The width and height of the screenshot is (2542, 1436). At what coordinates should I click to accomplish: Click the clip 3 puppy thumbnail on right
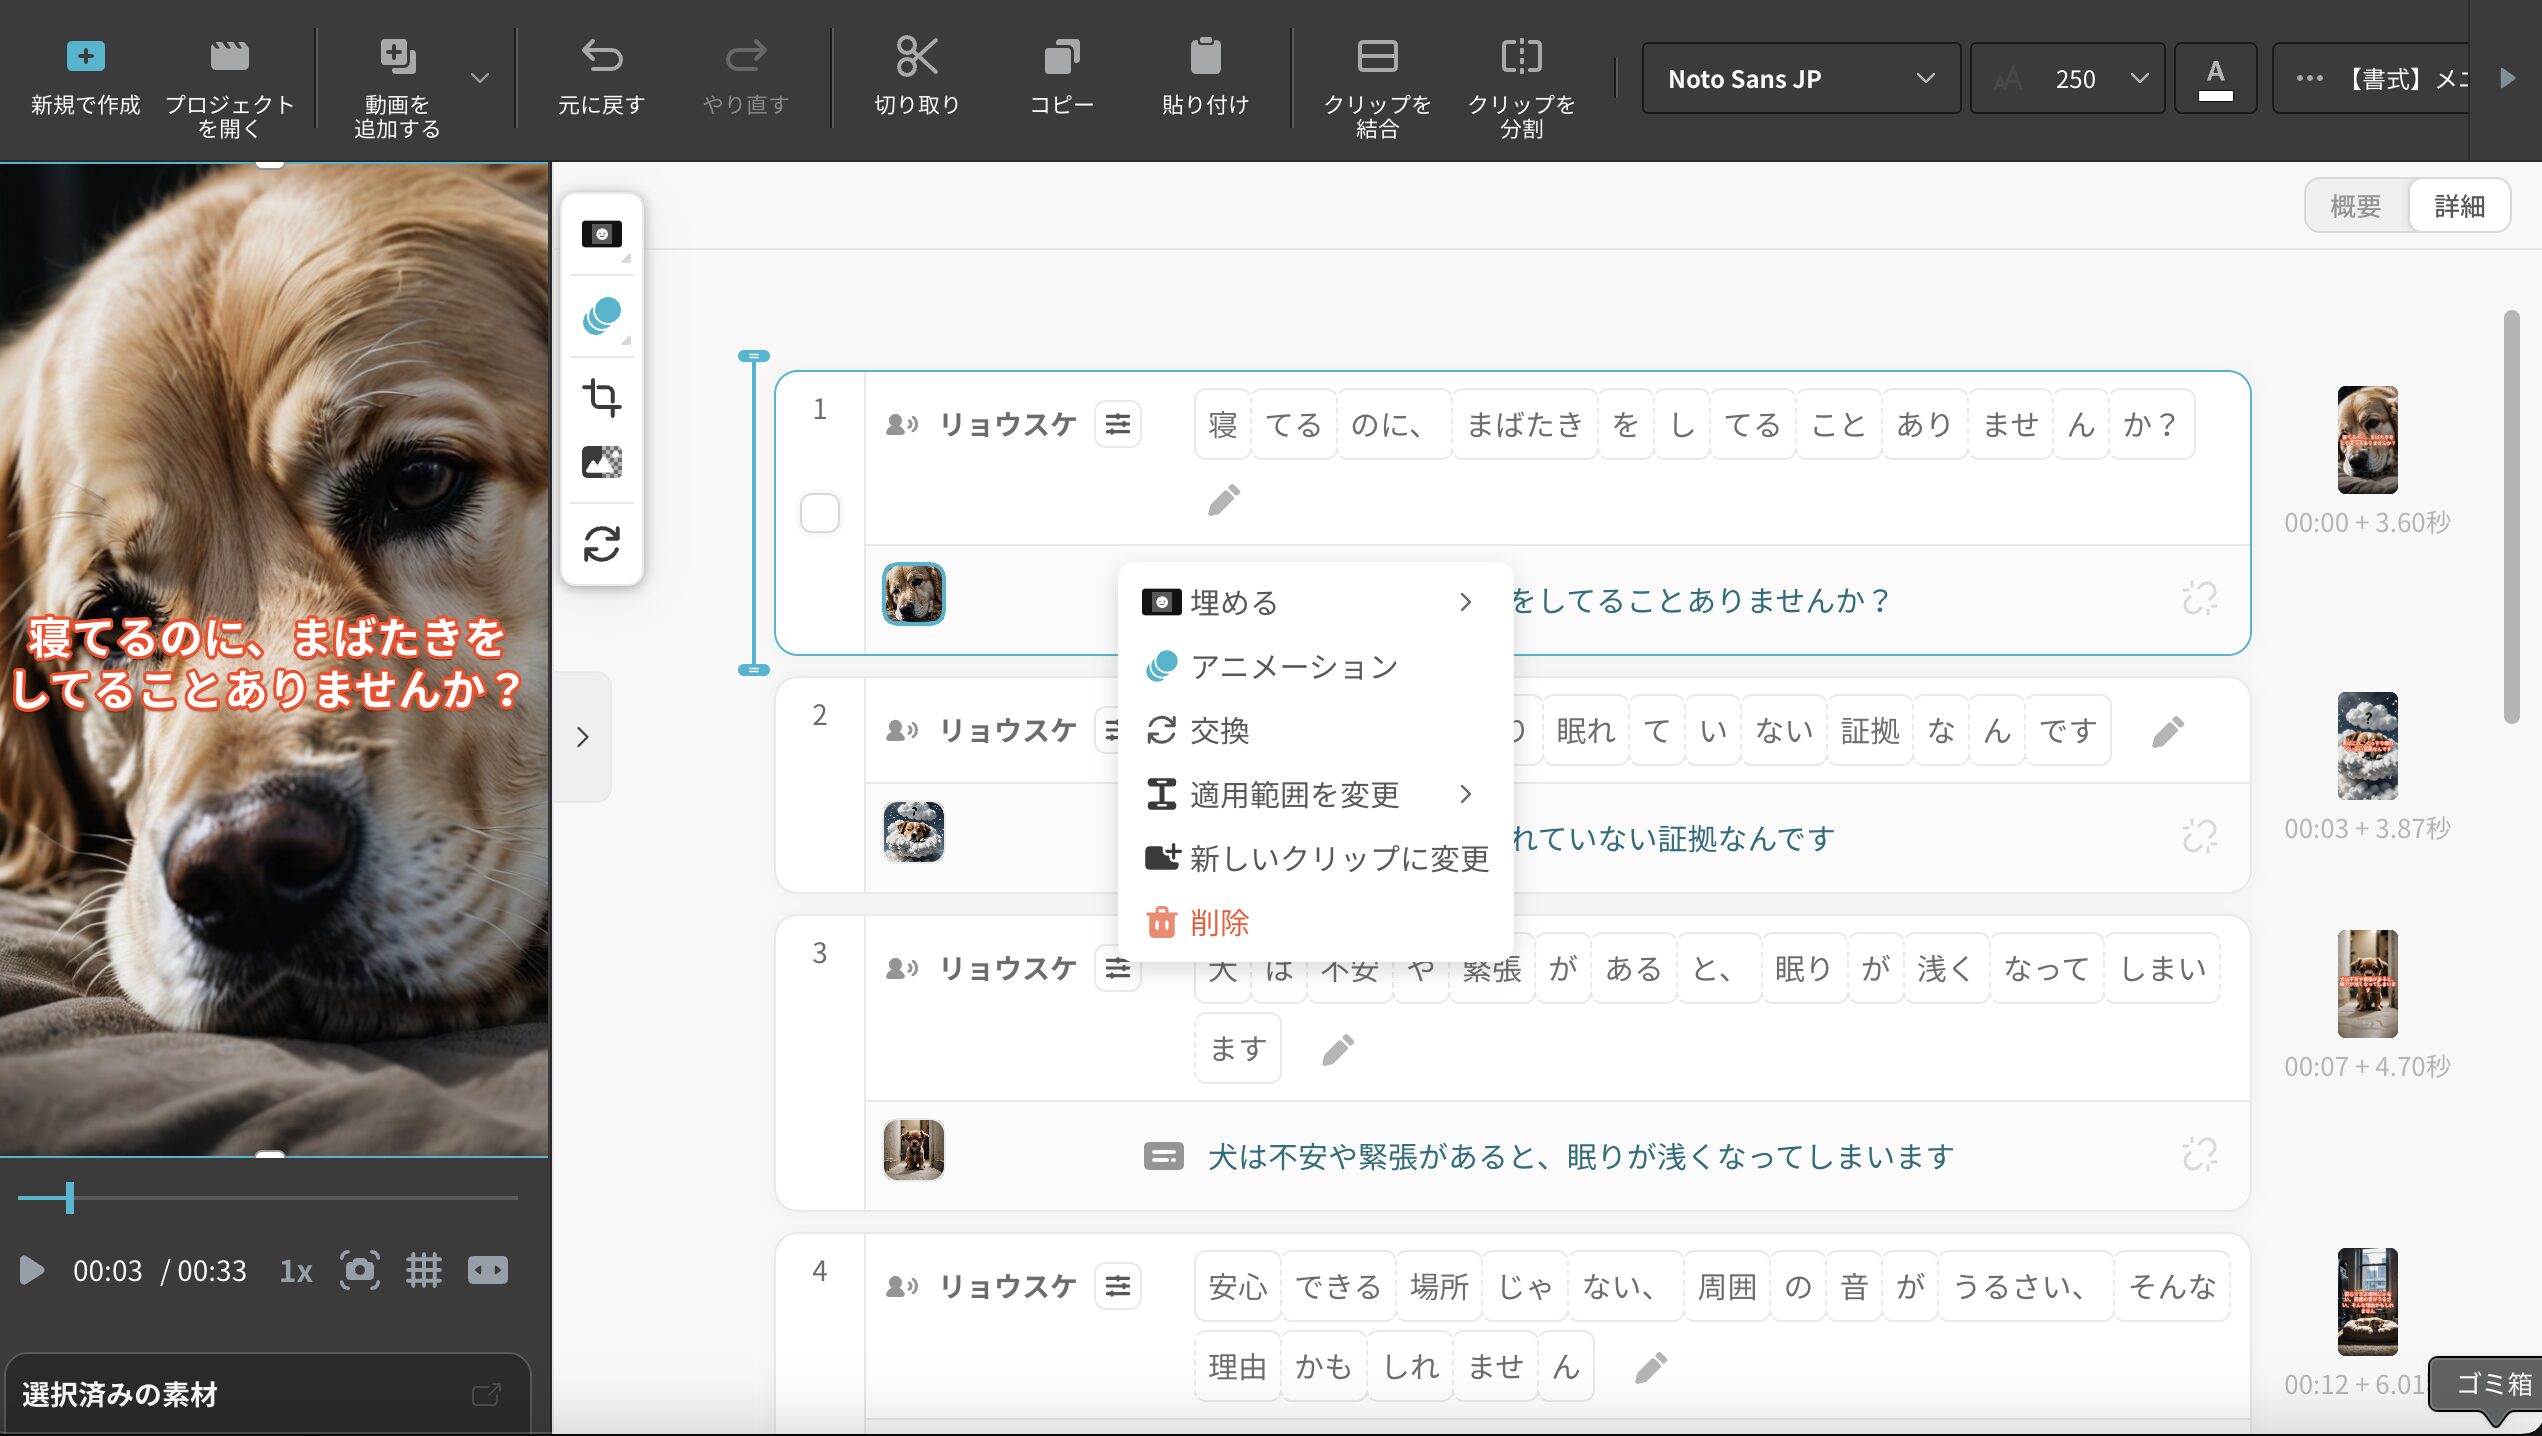pos(2366,983)
